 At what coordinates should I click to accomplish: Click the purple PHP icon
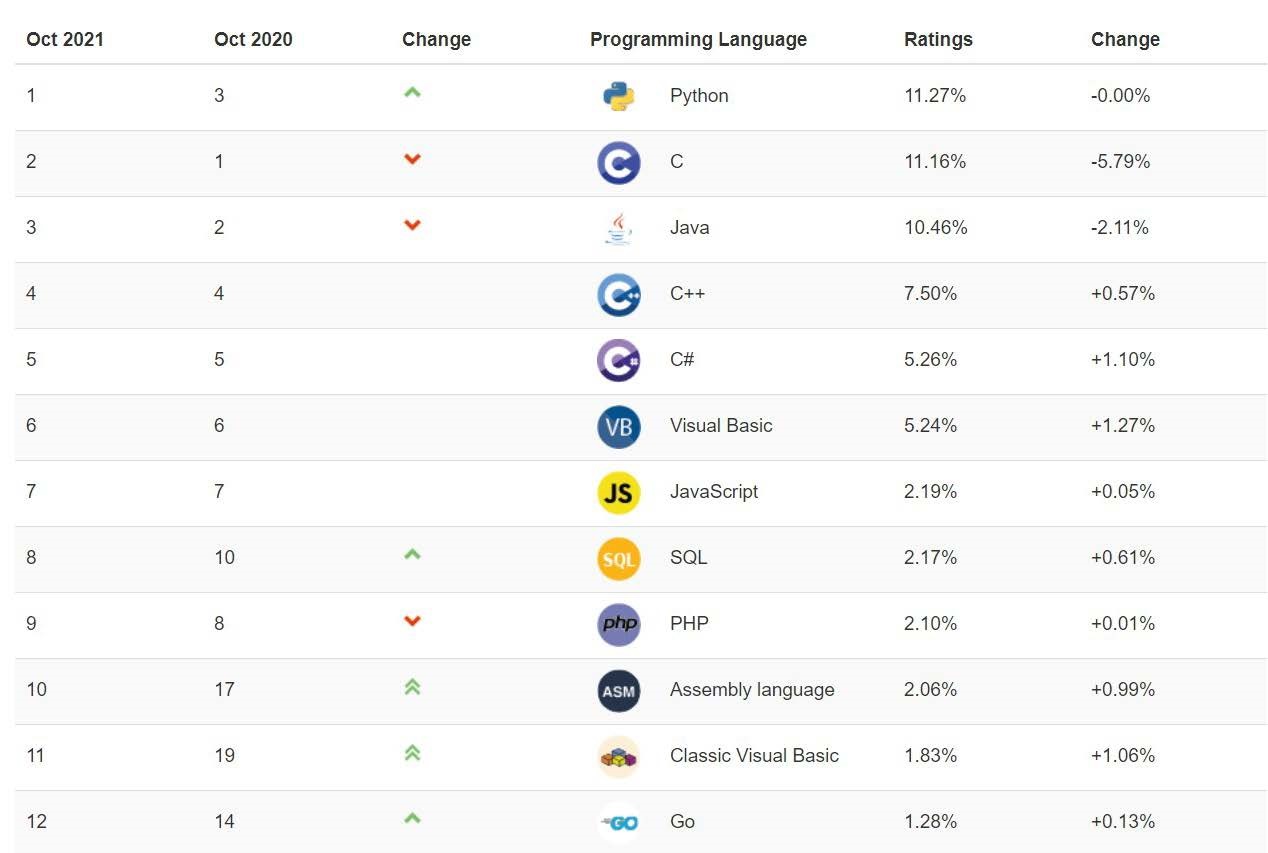click(619, 624)
